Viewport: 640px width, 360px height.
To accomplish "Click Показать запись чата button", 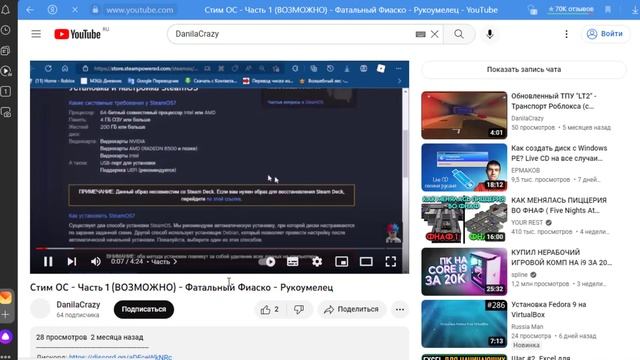I will point(524,69).
